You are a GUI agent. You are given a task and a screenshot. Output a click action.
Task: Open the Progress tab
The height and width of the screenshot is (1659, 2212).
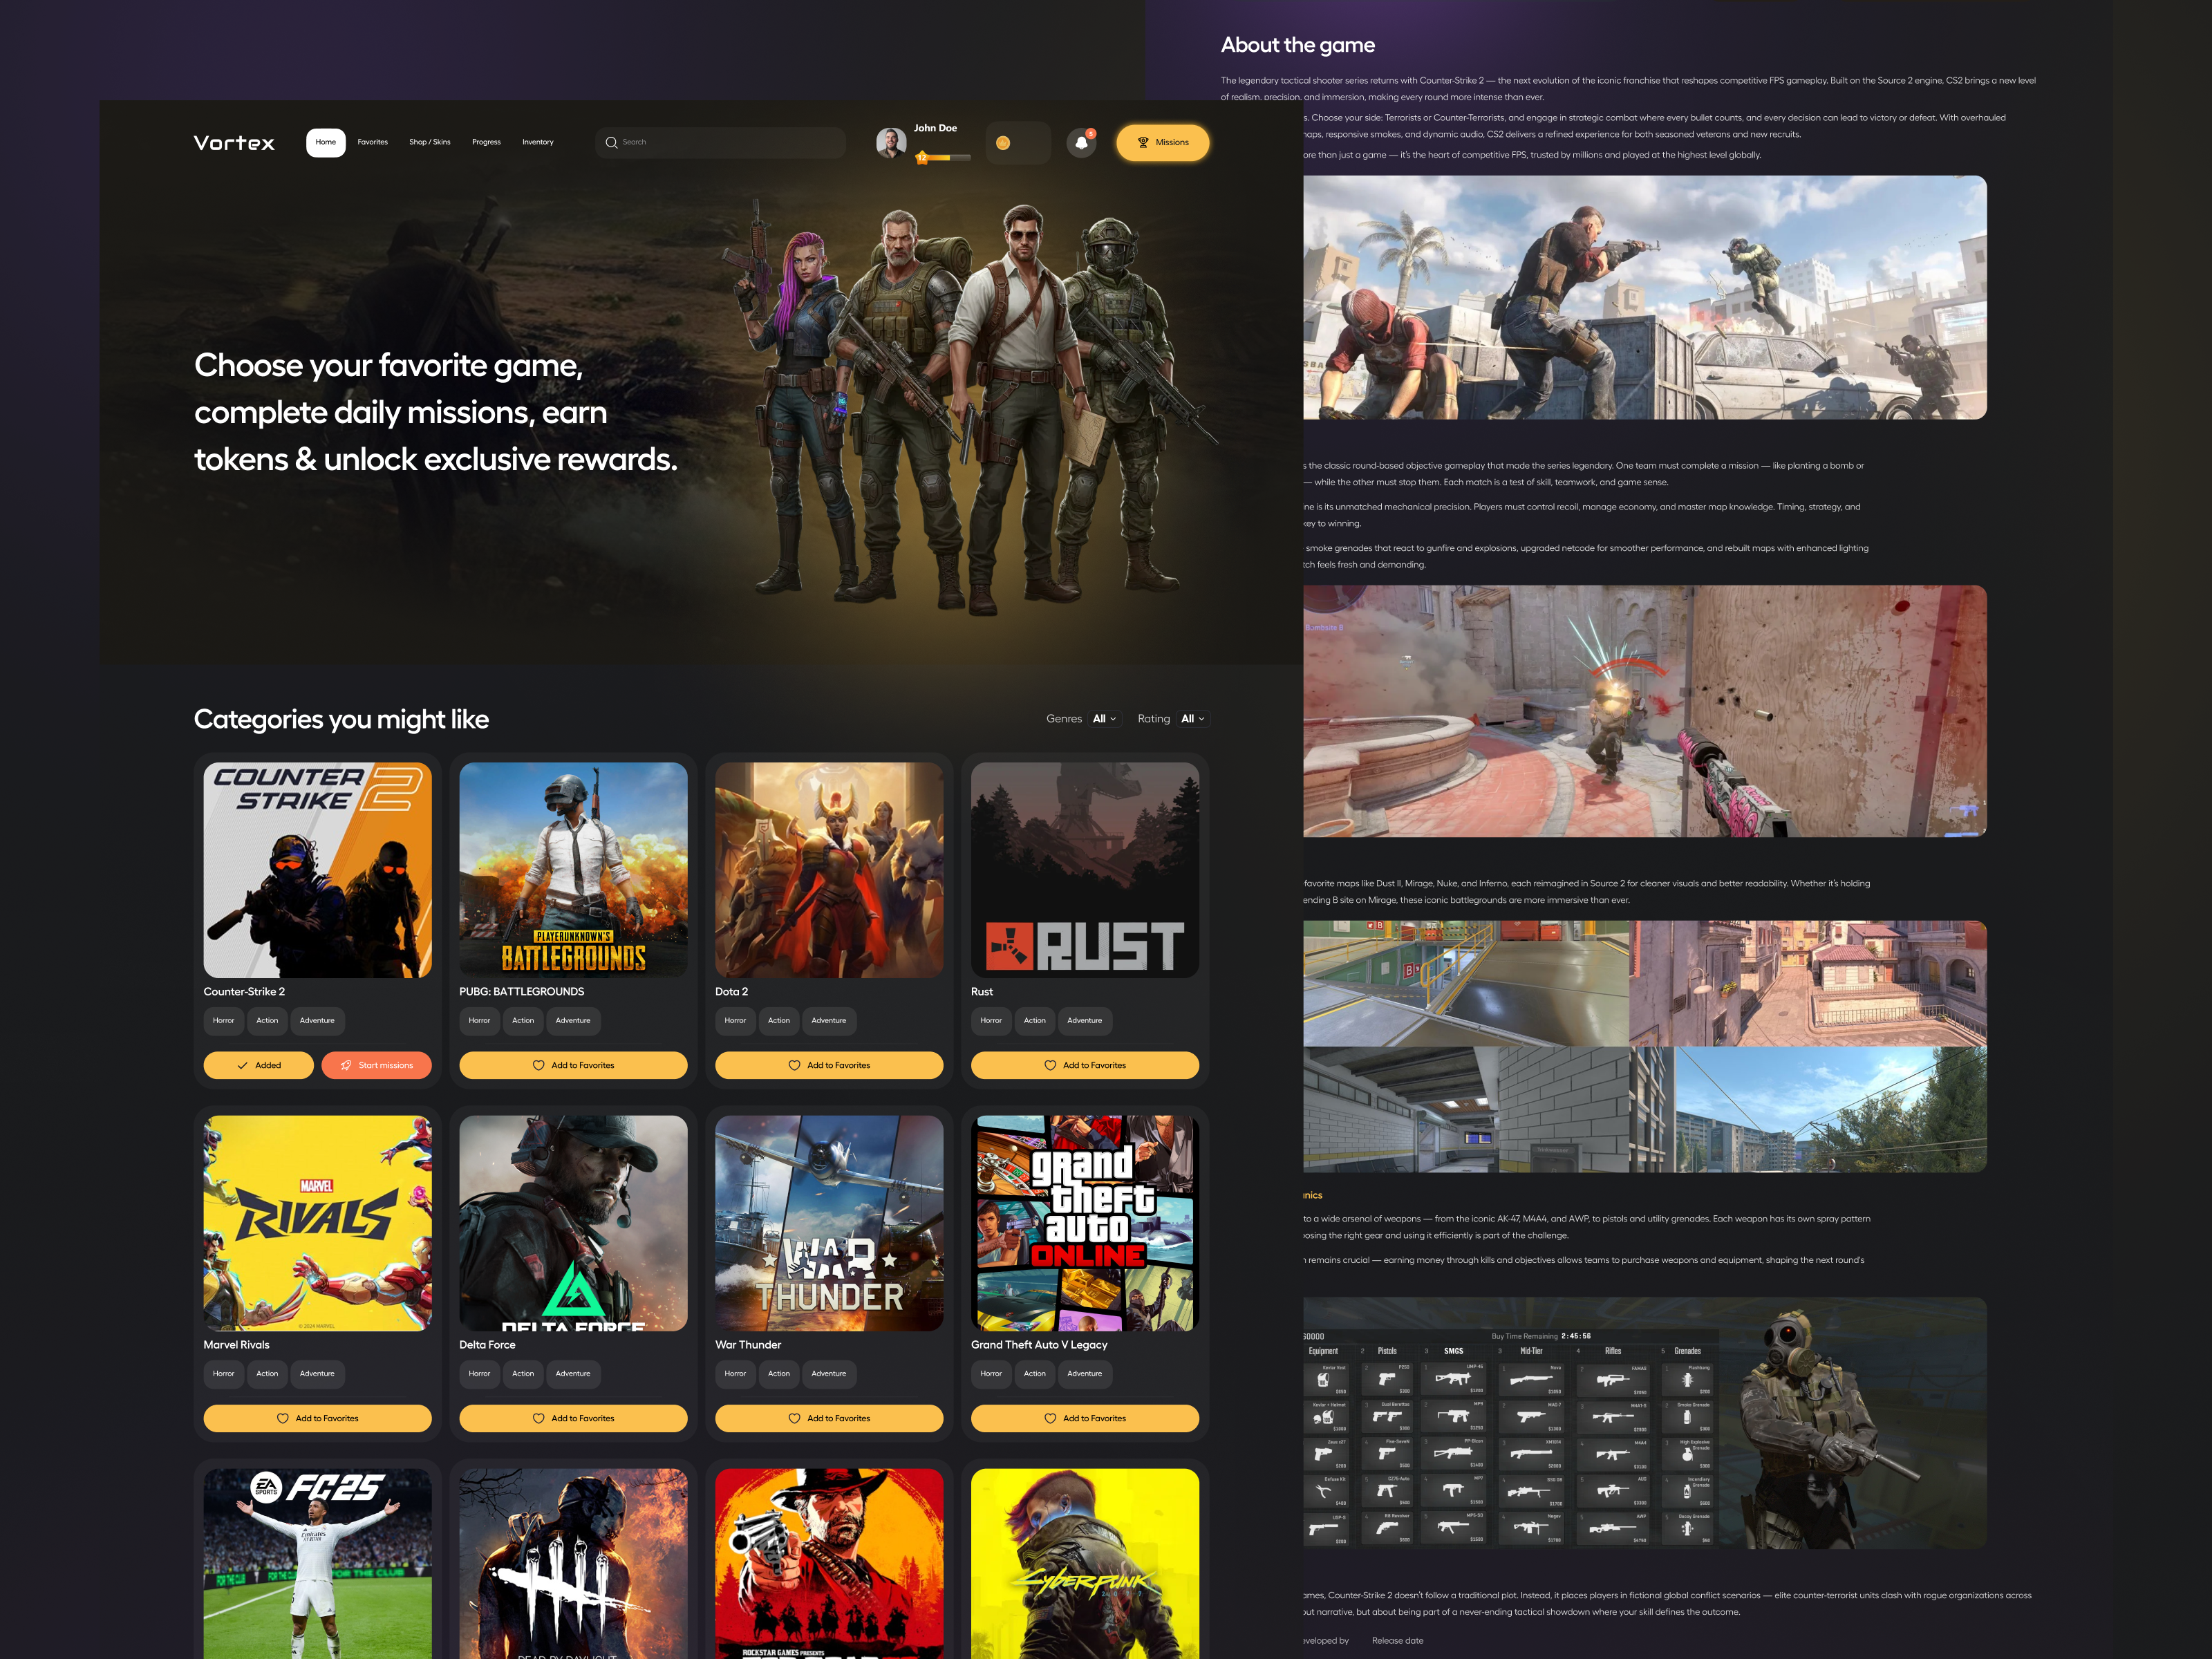coord(486,142)
